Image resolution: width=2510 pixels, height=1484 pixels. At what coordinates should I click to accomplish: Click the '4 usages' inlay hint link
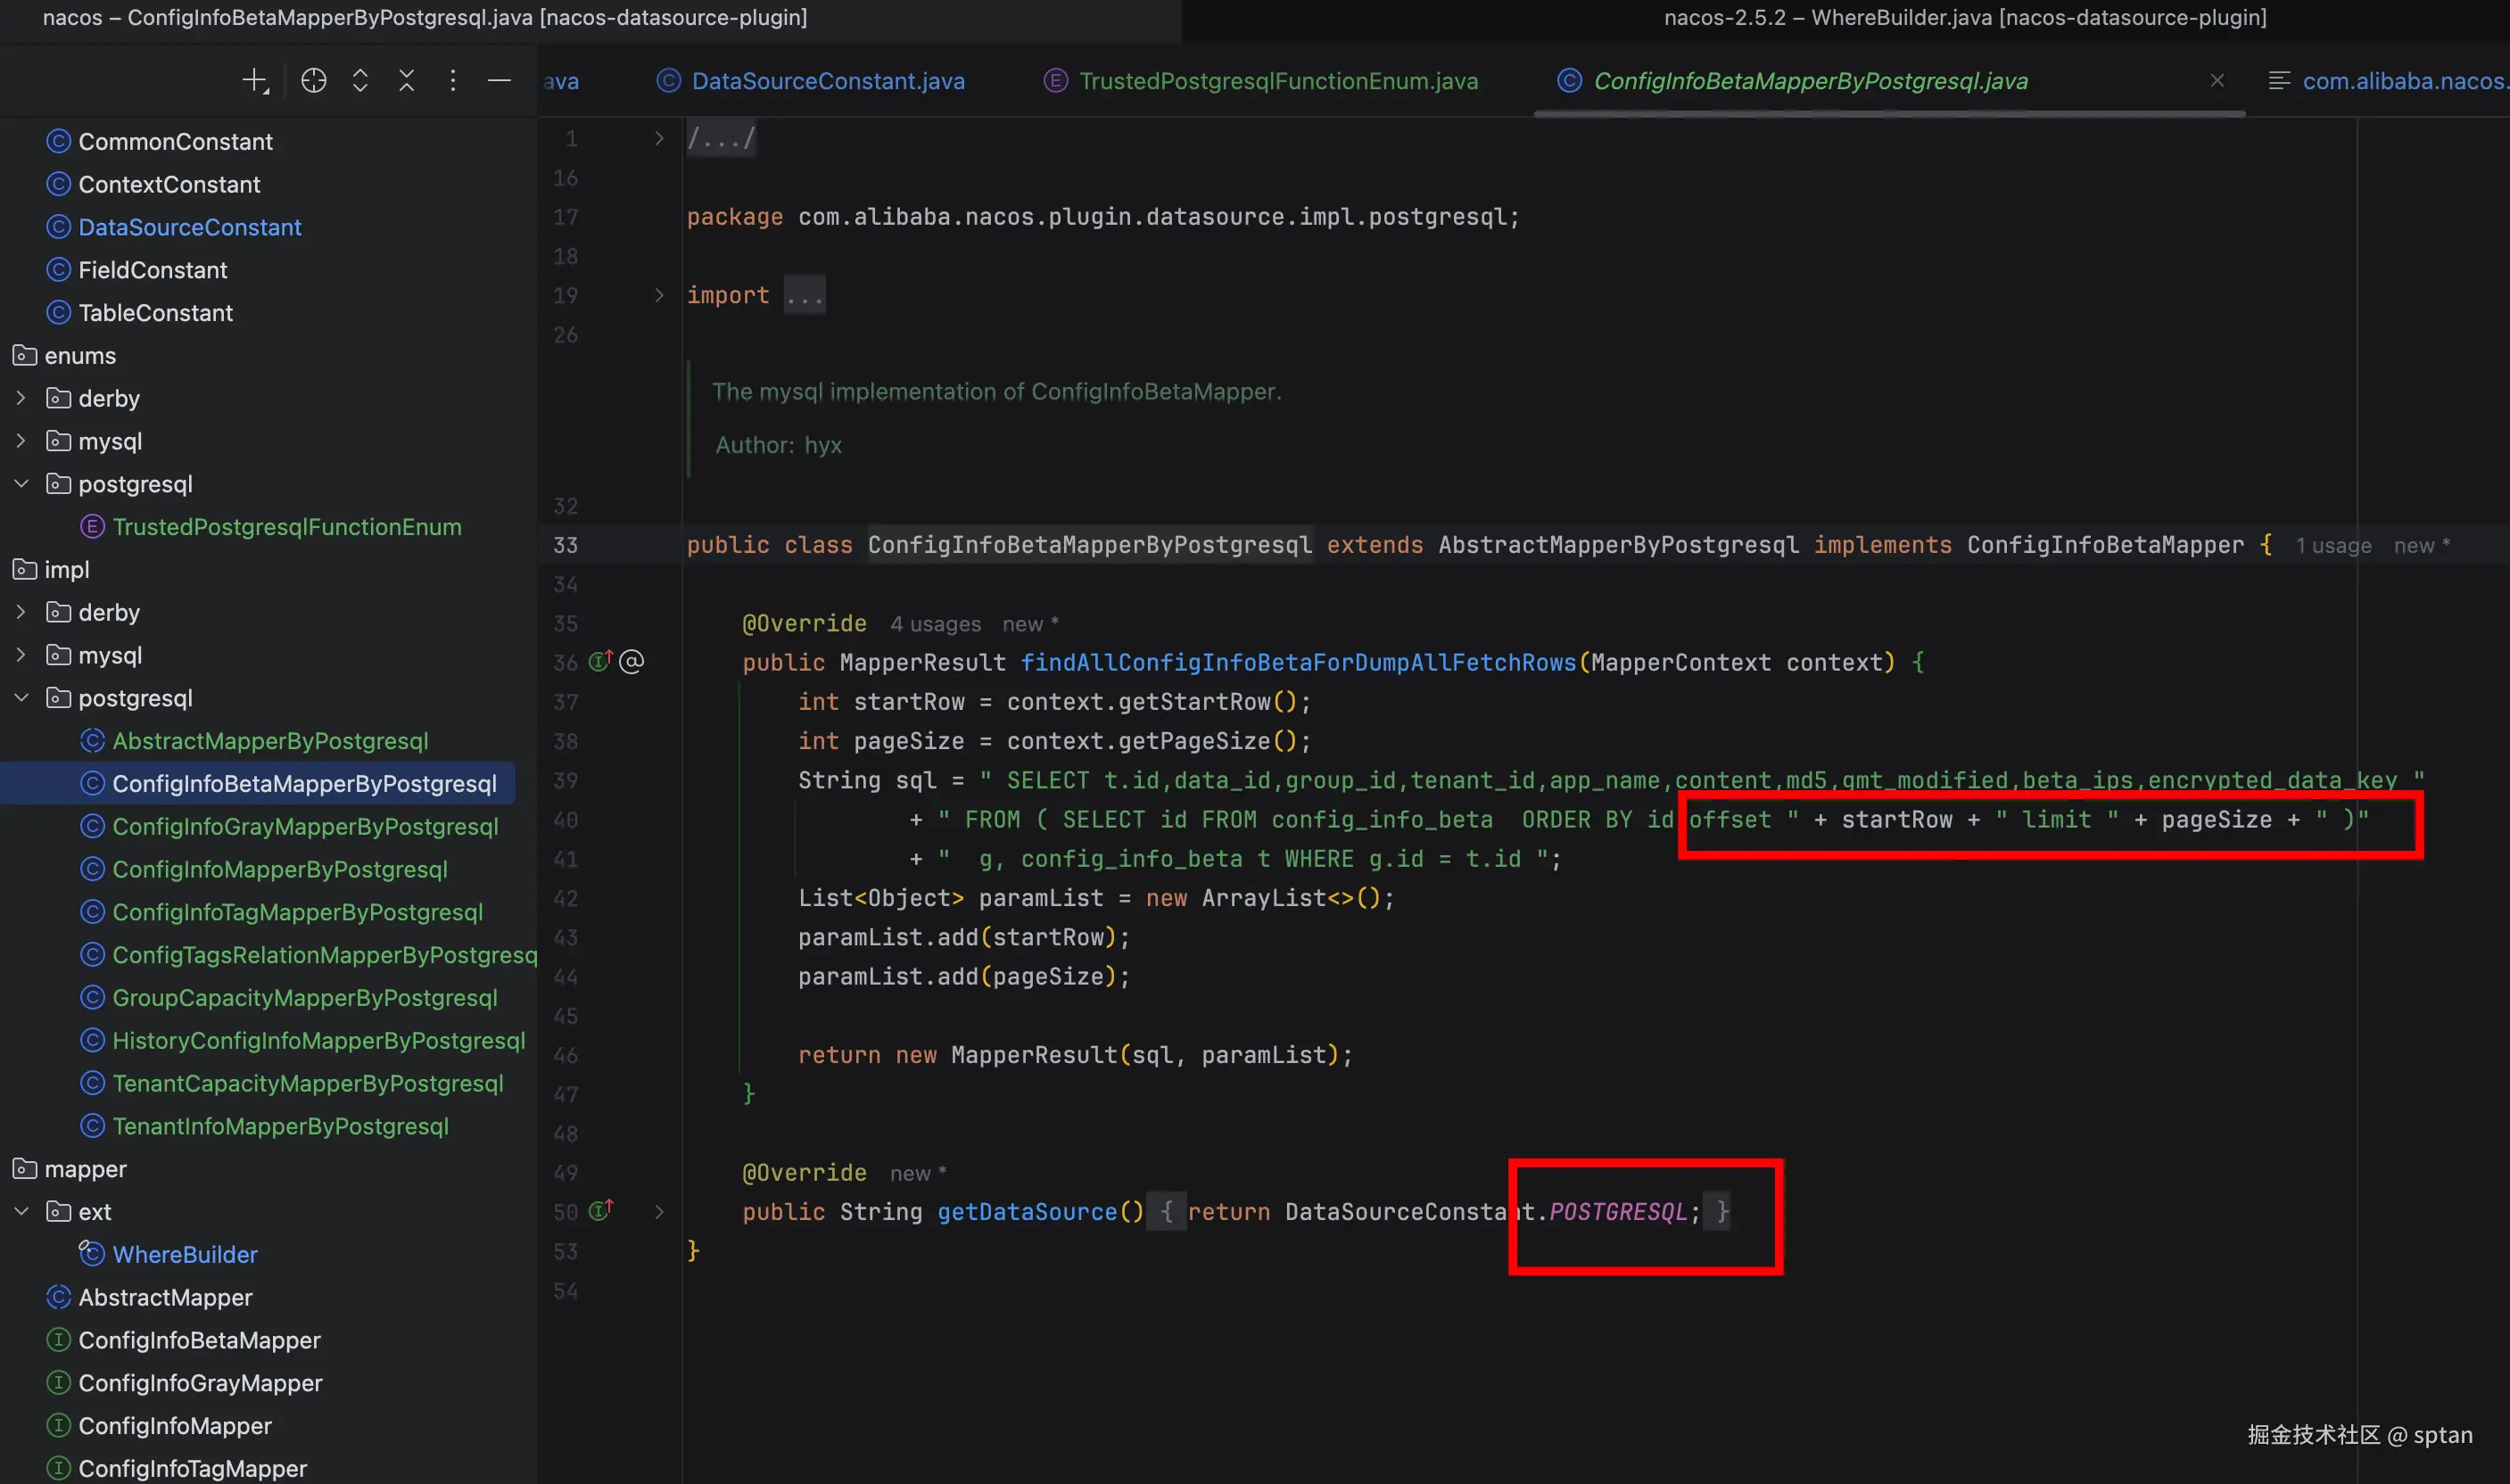pyautogui.click(x=935, y=624)
